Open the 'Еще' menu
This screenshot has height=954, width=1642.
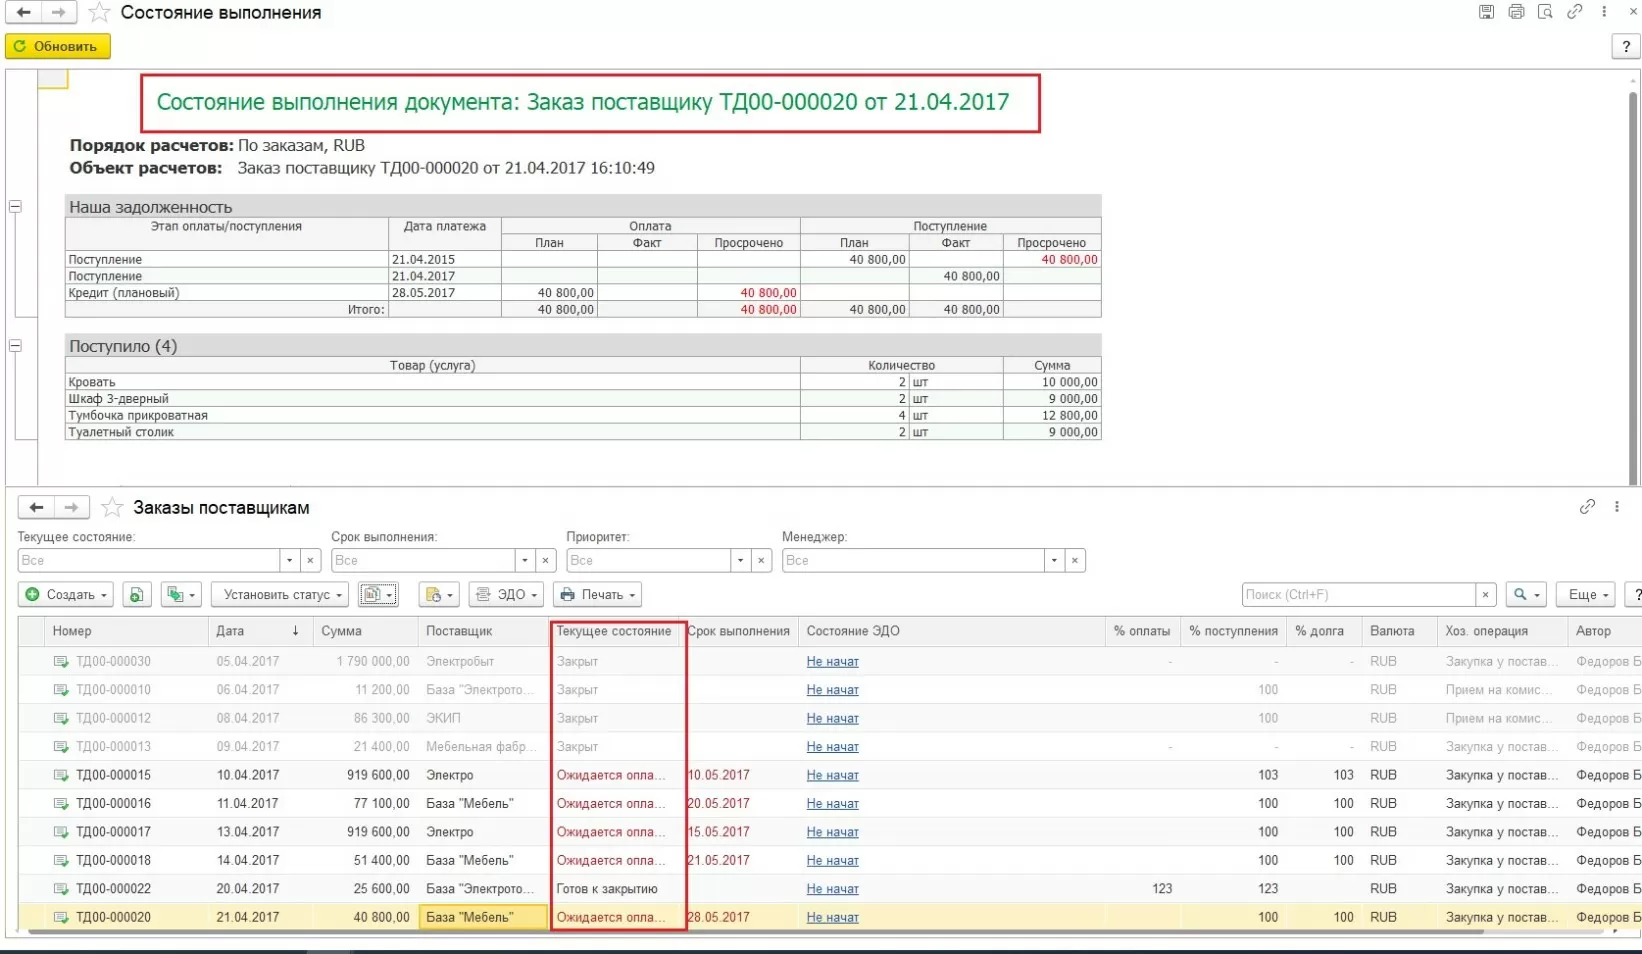[x=1587, y=595]
